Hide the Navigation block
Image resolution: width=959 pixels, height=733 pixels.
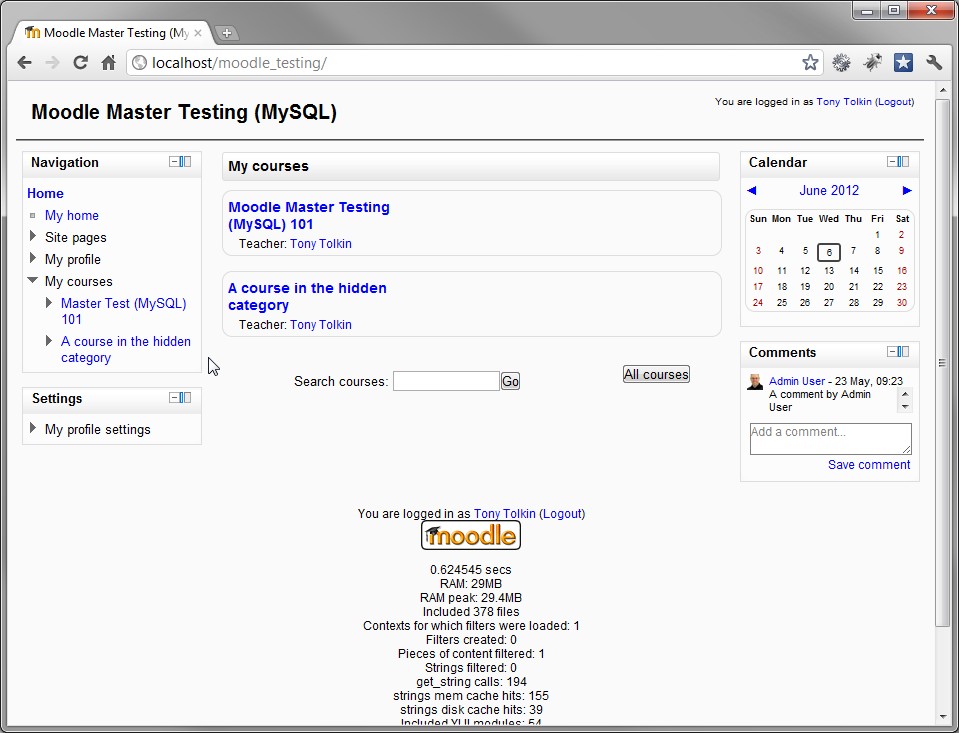pyautogui.click(x=174, y=162)
